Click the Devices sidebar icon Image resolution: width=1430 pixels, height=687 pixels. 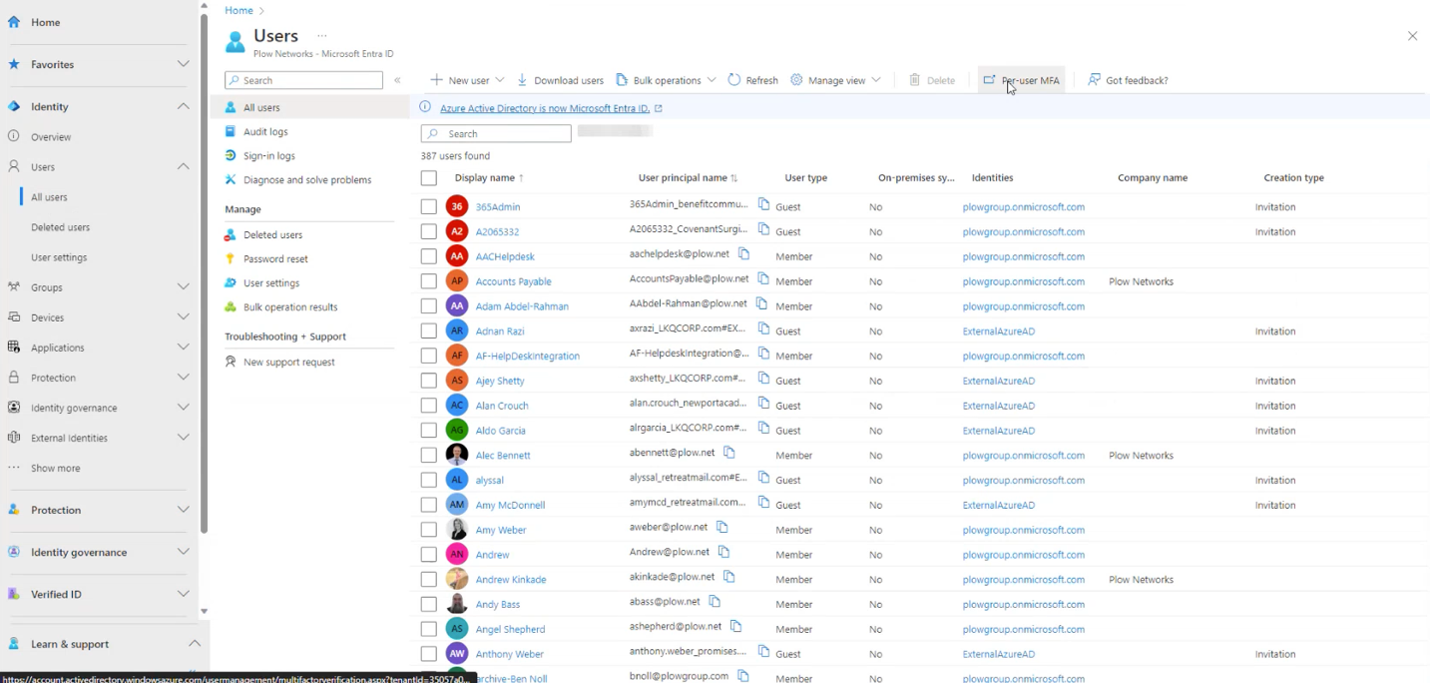pos(14,317)
